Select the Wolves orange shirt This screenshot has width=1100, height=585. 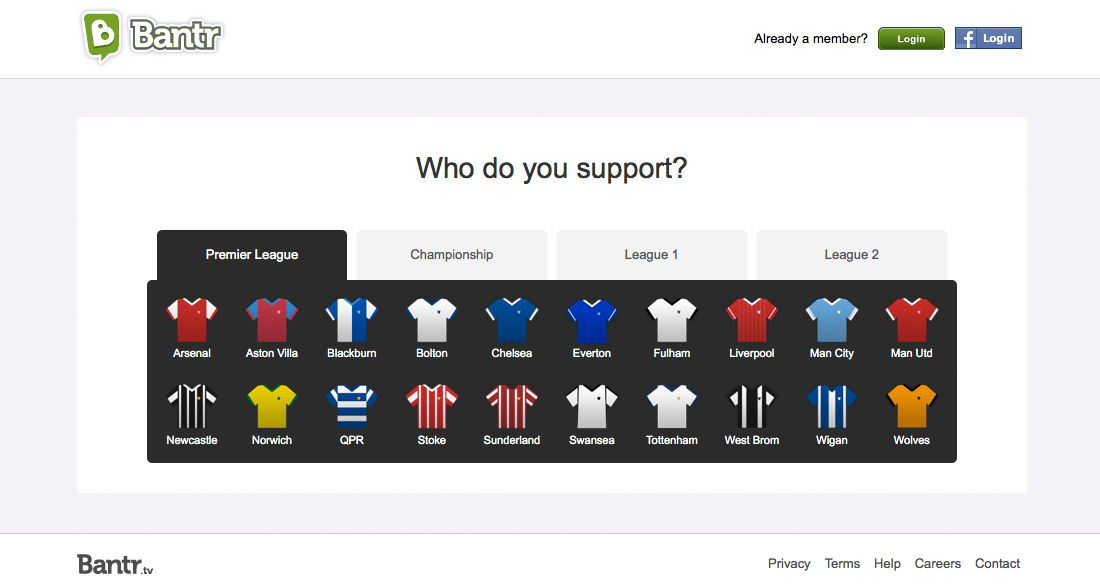(911, 406)
